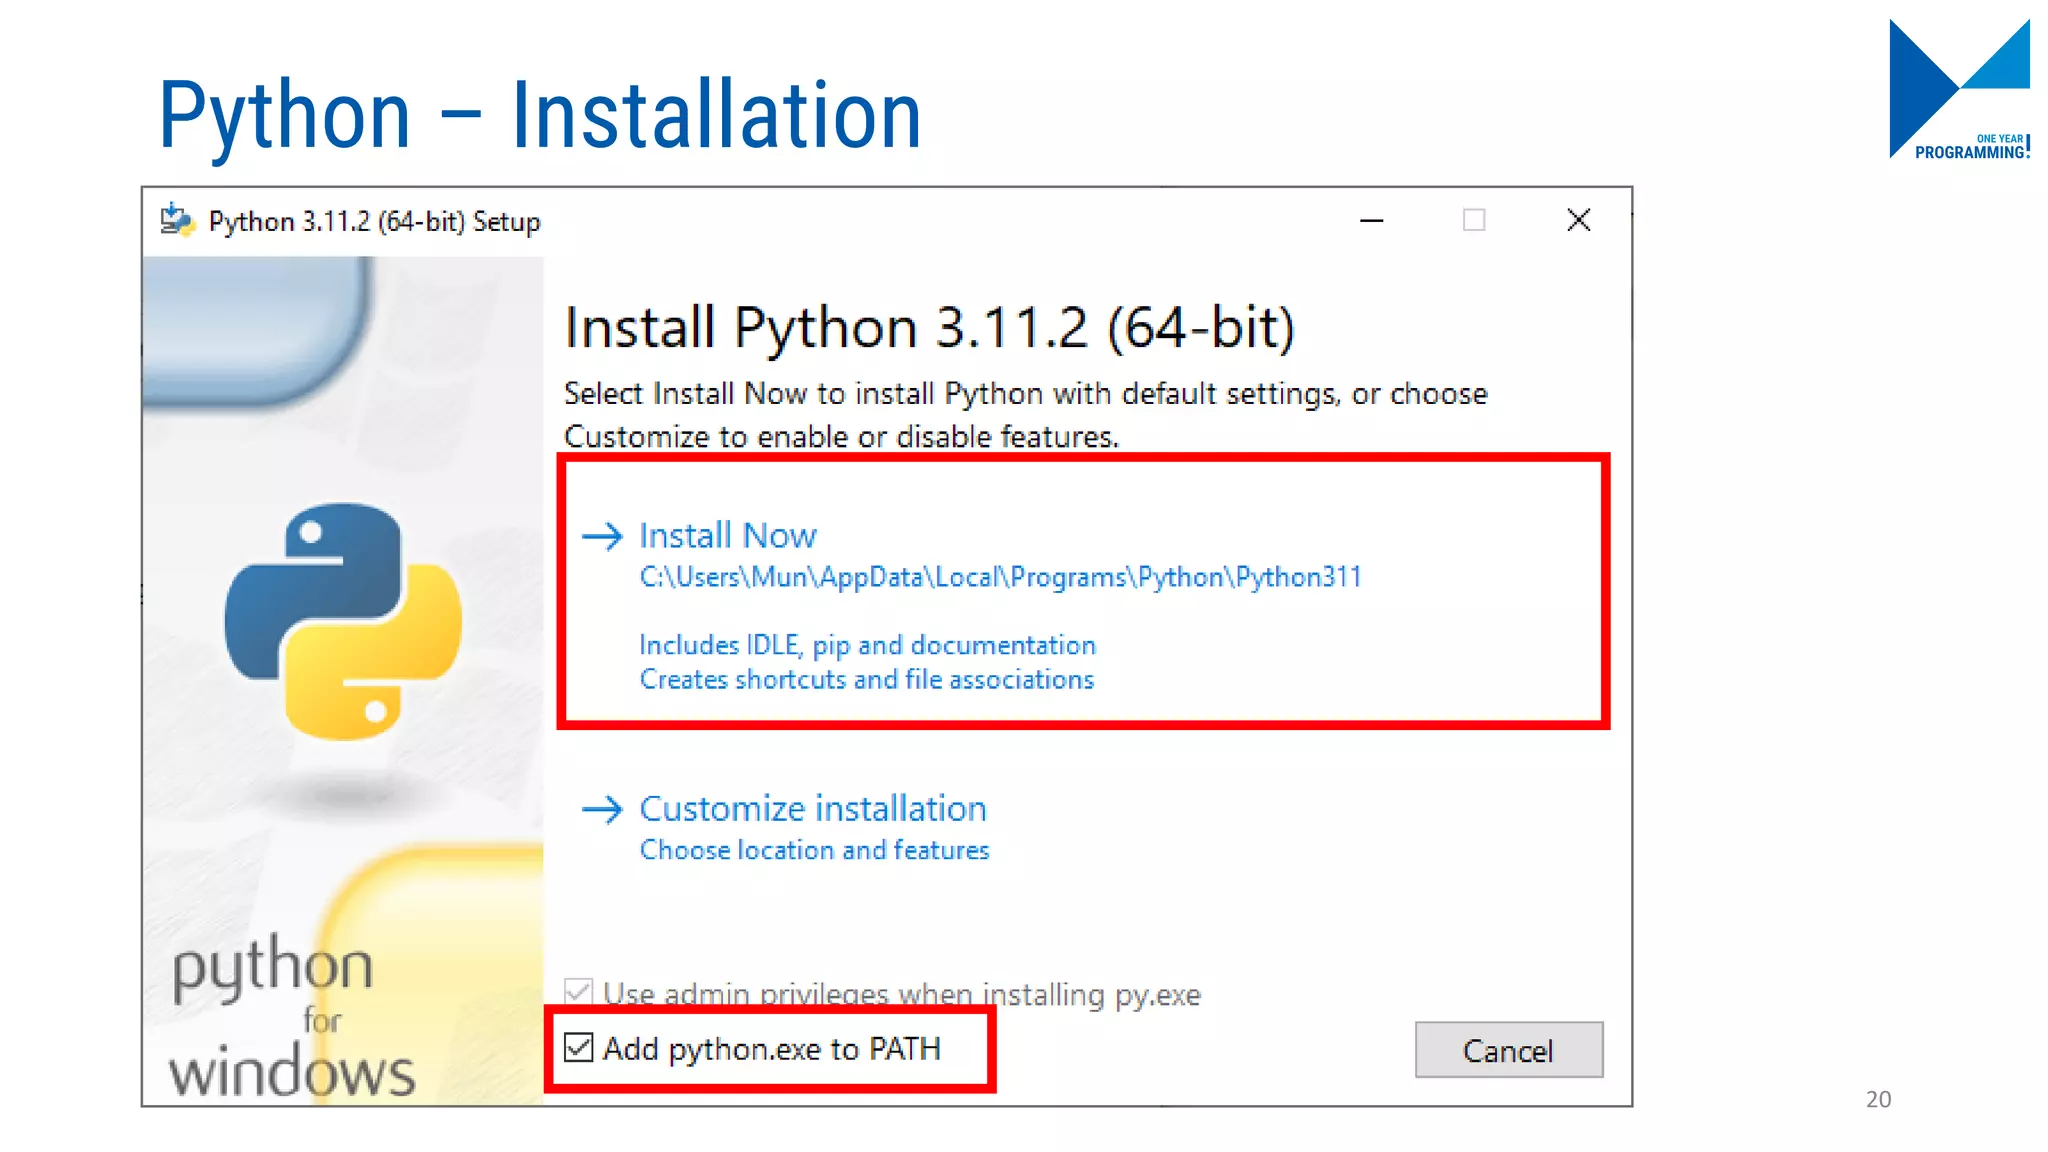The height and width of the screenshot is (1152, 2048).
Task: Click the install path C:\Users\Mun\AppData text
Action: (1000, 577)
